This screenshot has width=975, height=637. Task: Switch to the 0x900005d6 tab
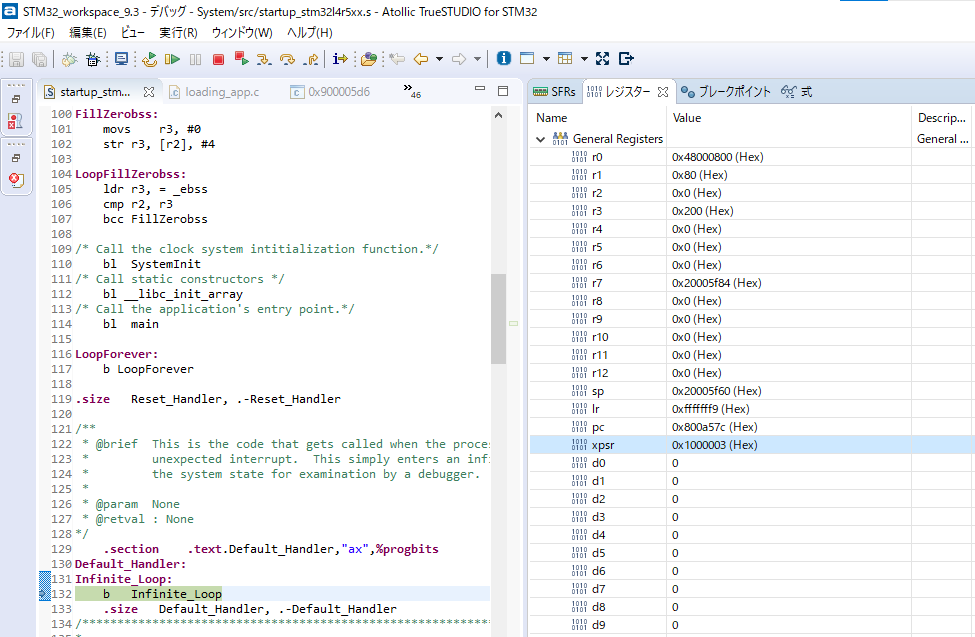(x=330, y=92)
